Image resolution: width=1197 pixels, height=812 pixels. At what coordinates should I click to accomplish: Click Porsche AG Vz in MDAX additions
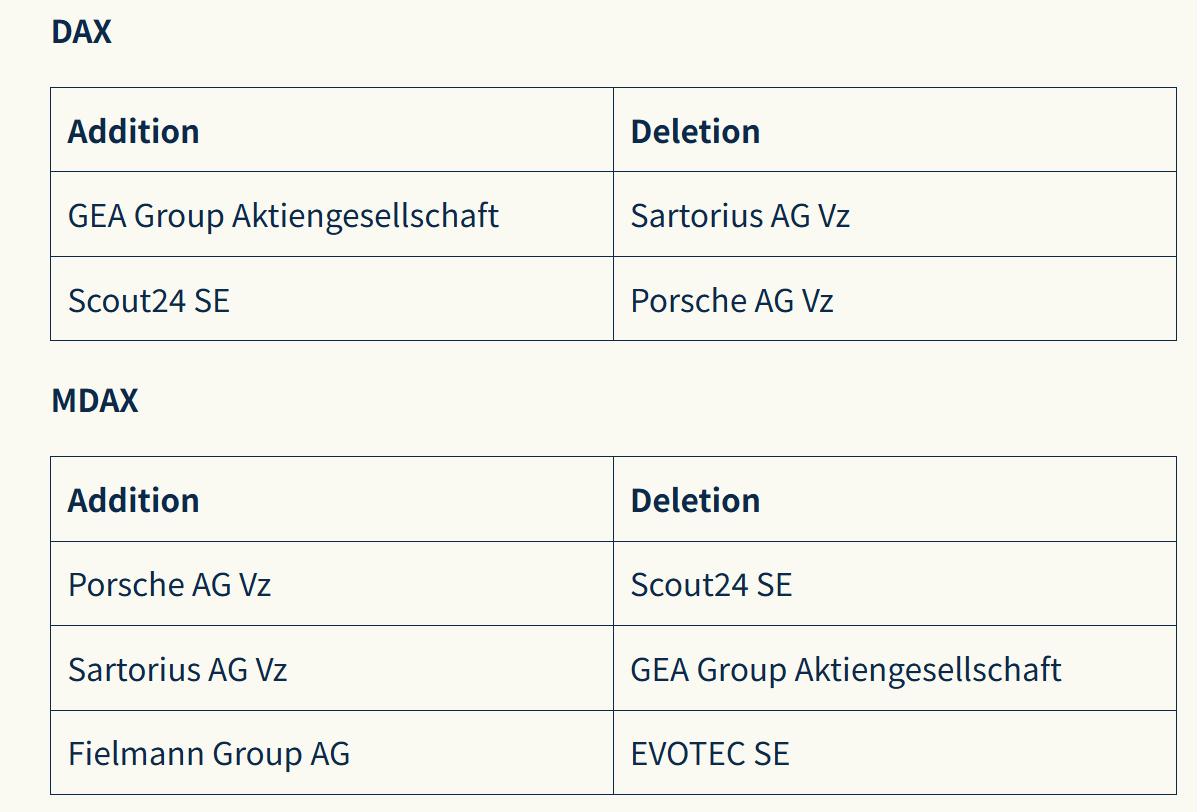coord(169,584)
